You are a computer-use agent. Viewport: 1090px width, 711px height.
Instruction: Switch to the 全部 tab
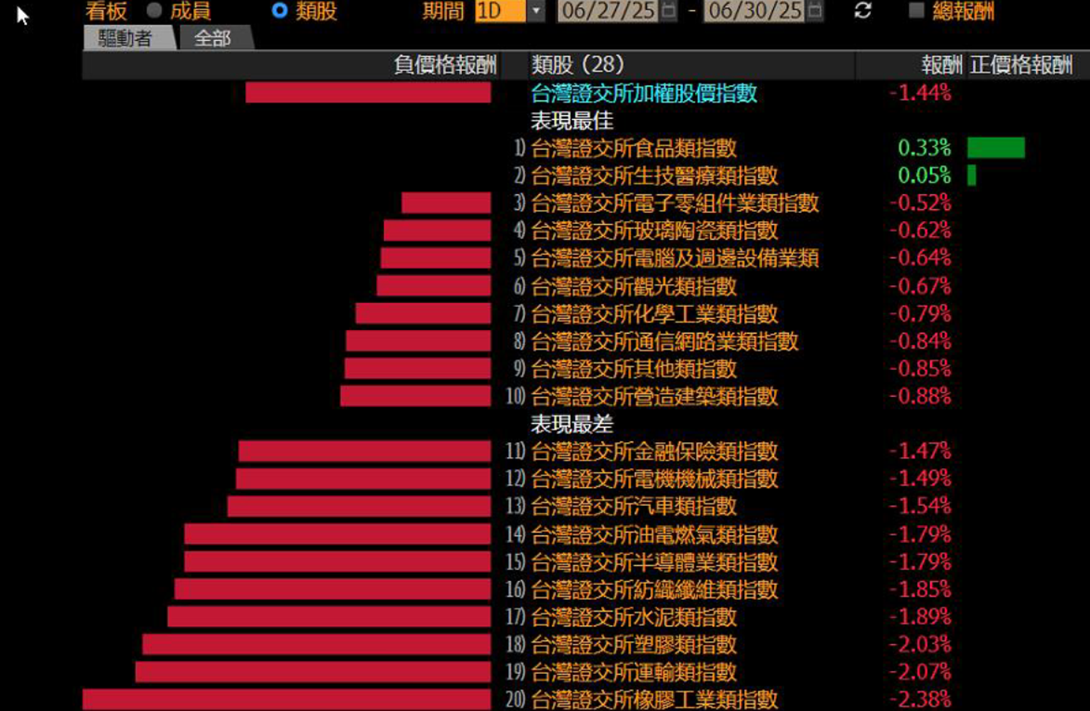click(x=213, y=38)
